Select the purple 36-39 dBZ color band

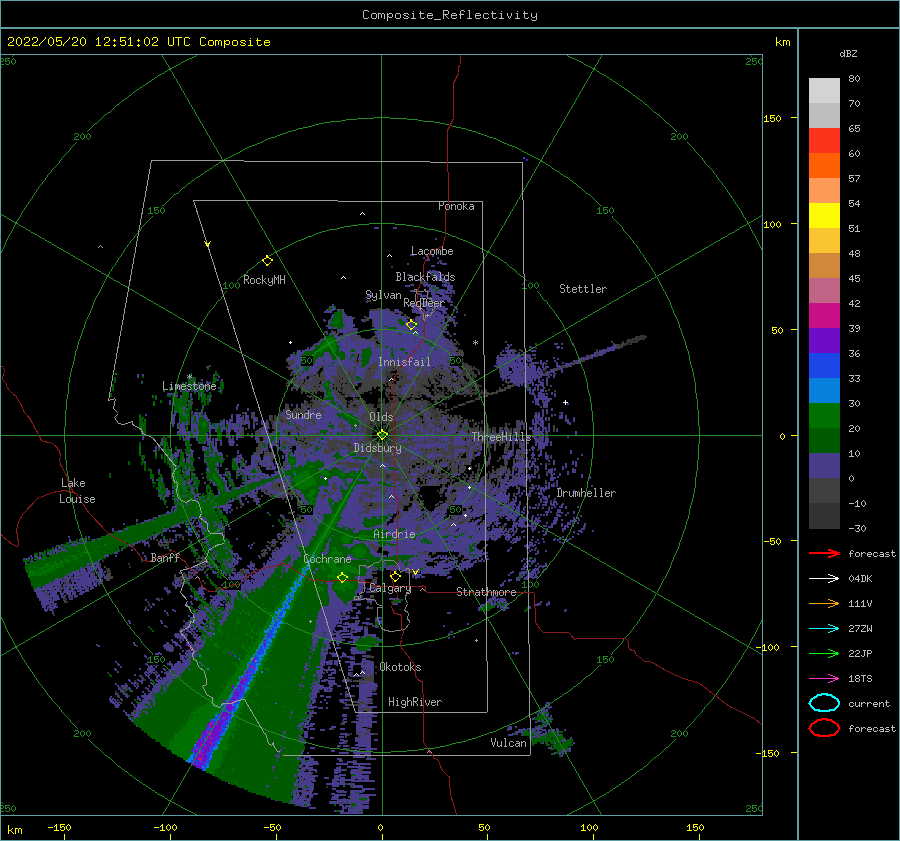[x=824, y=341]
